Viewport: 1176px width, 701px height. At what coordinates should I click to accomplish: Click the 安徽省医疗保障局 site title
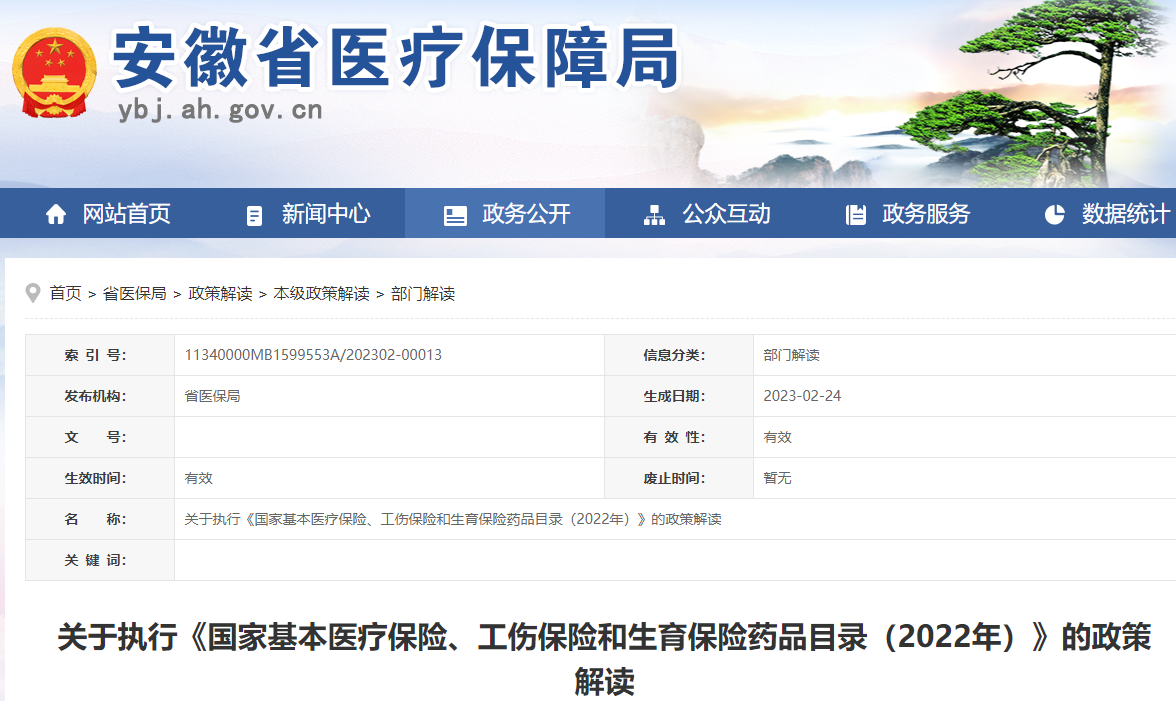pyautogui.click(x=396, y=58)
